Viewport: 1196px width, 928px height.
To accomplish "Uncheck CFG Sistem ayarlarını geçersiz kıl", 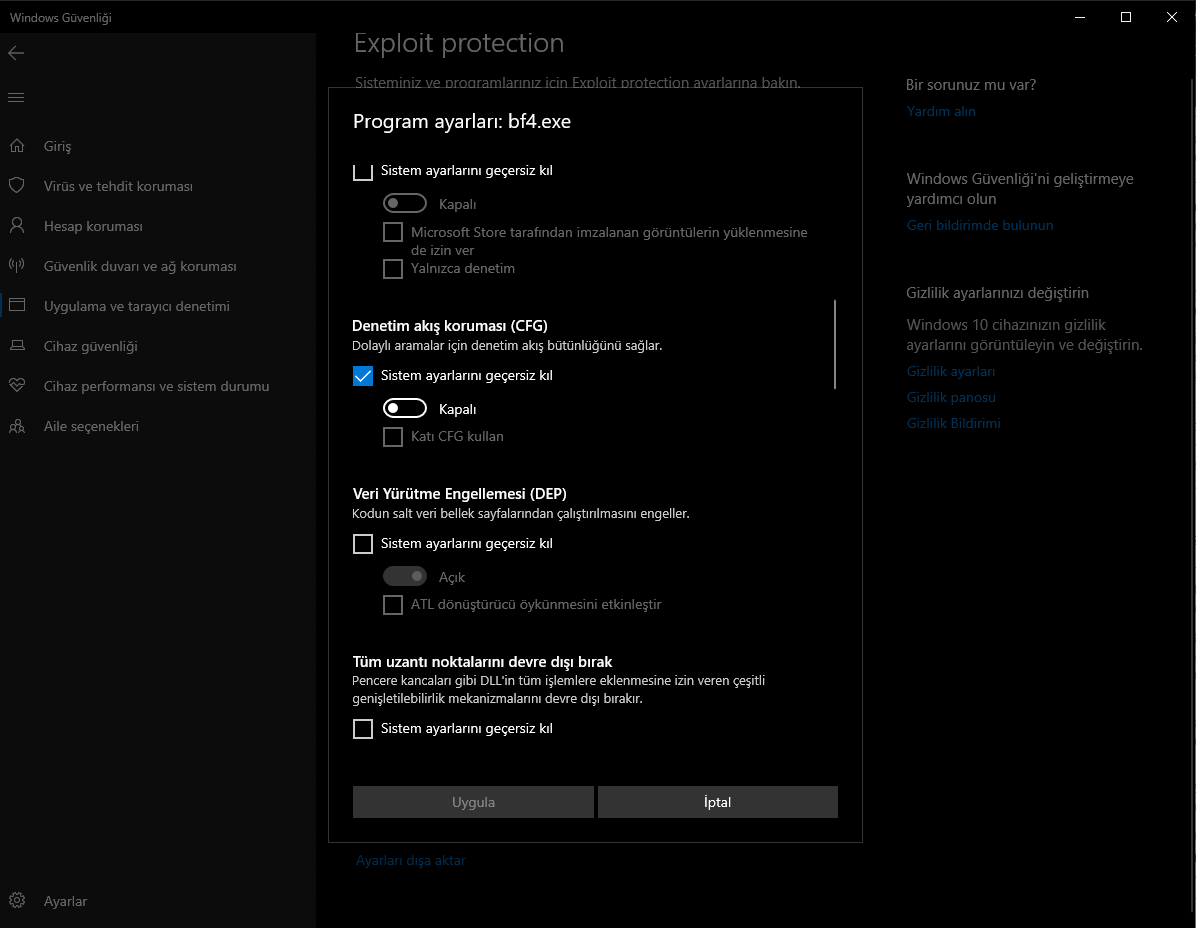I will 363,376.
